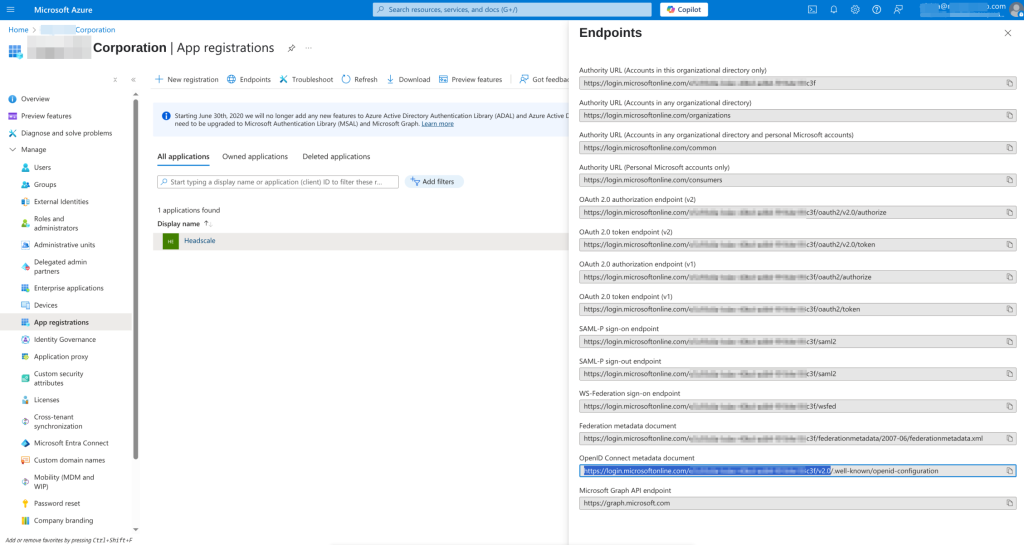1024x545 pixels.
Task: Open Groups in the sidebar
Action: tap(45, 185)
